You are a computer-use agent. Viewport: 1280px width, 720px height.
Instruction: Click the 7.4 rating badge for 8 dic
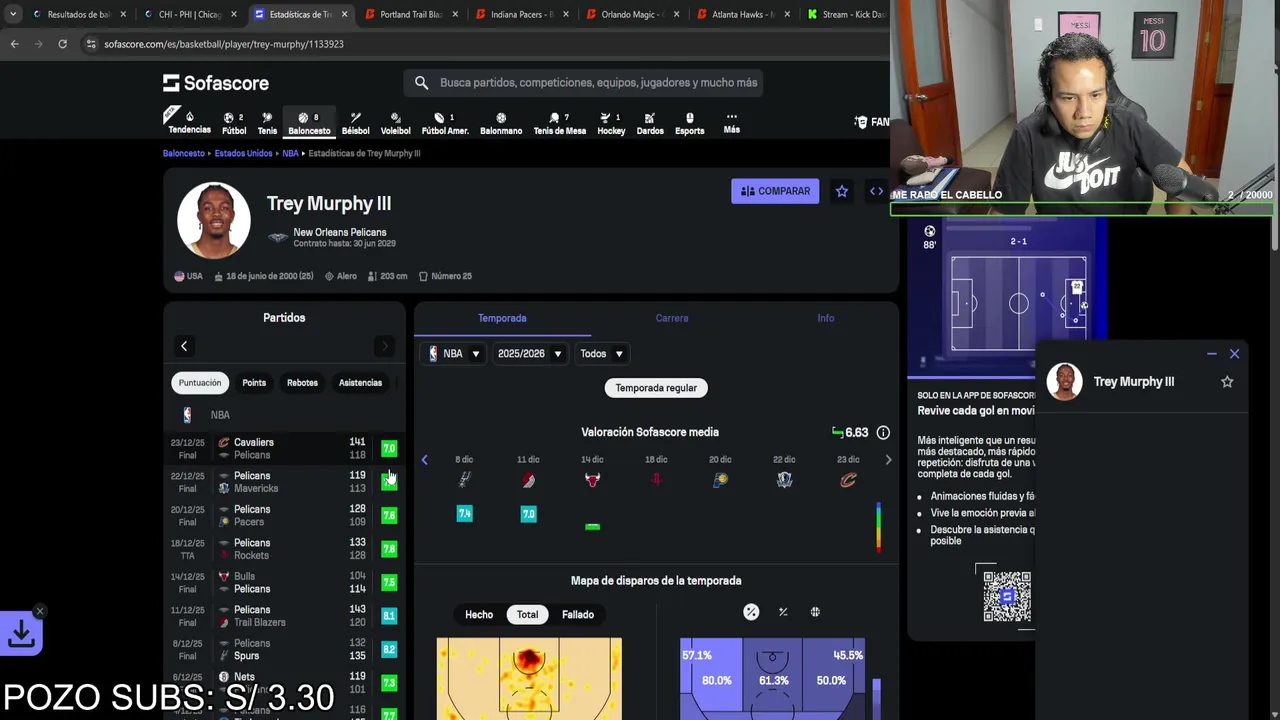point(464,514)
